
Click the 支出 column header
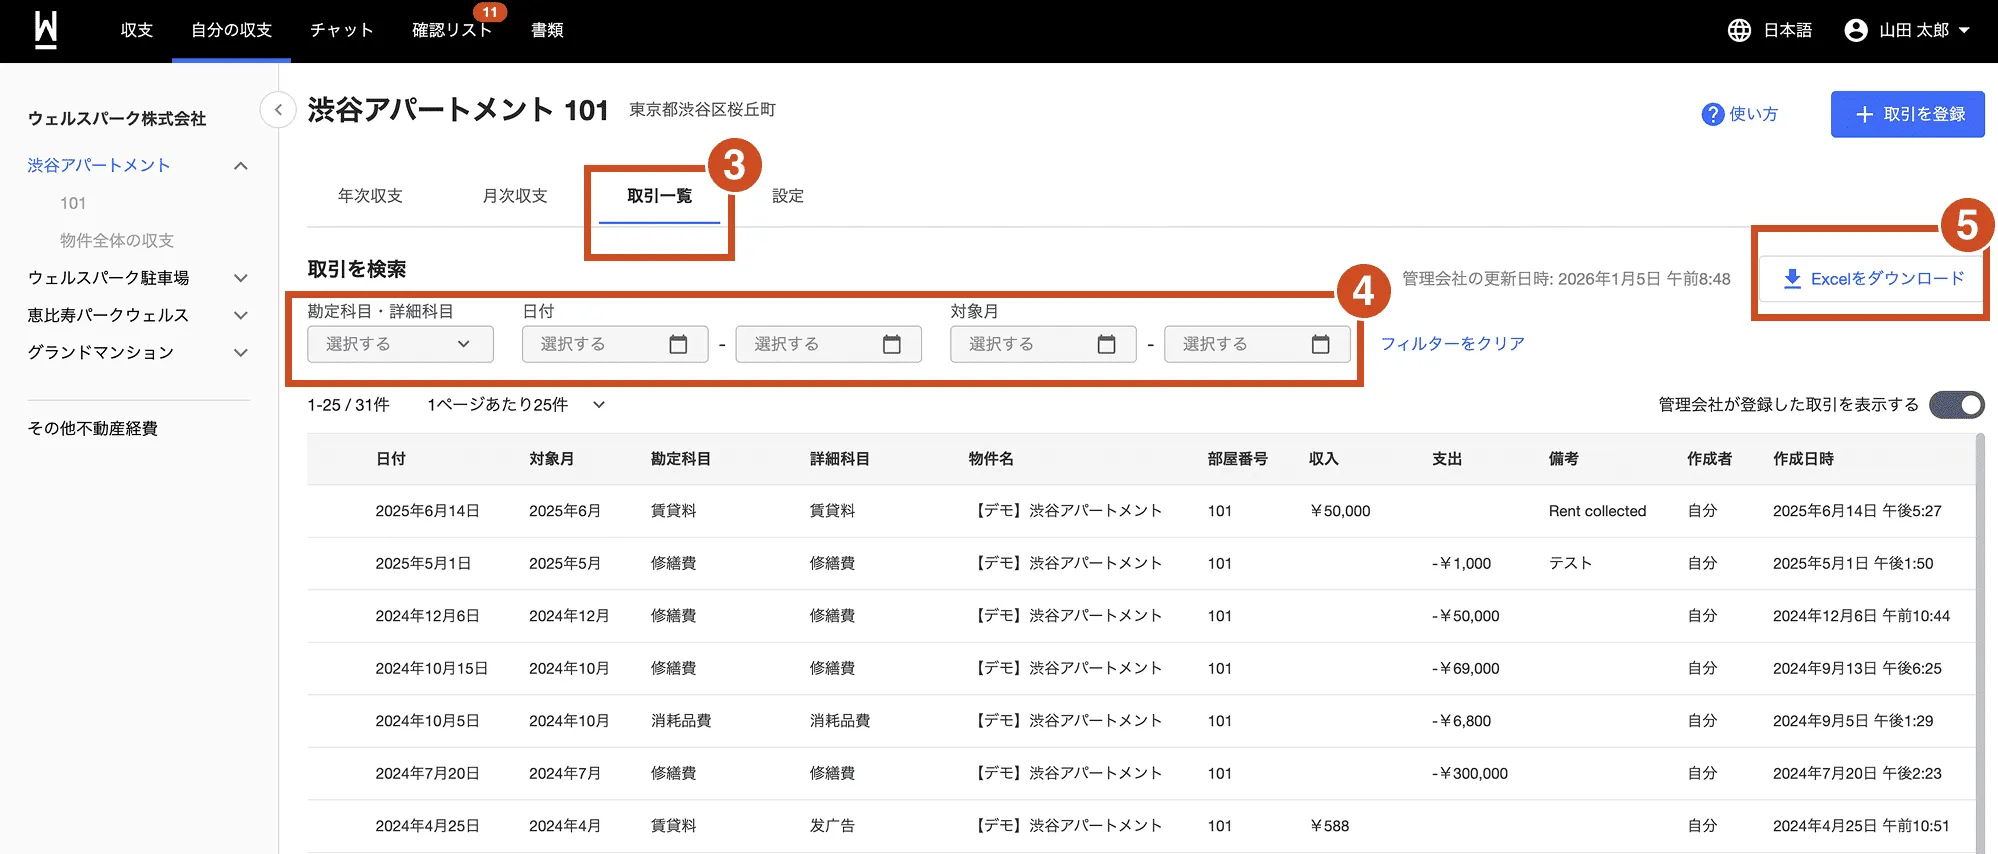point(1447,459)
